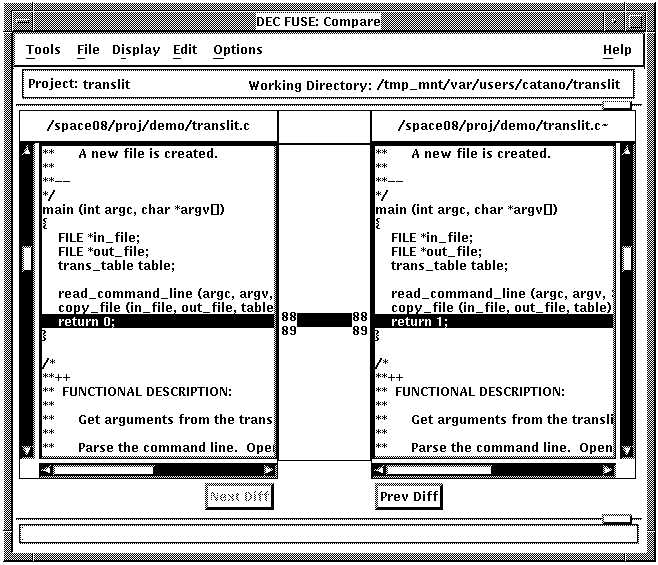Open the Edit menu
658x565 pixels.
pos(185,50)
